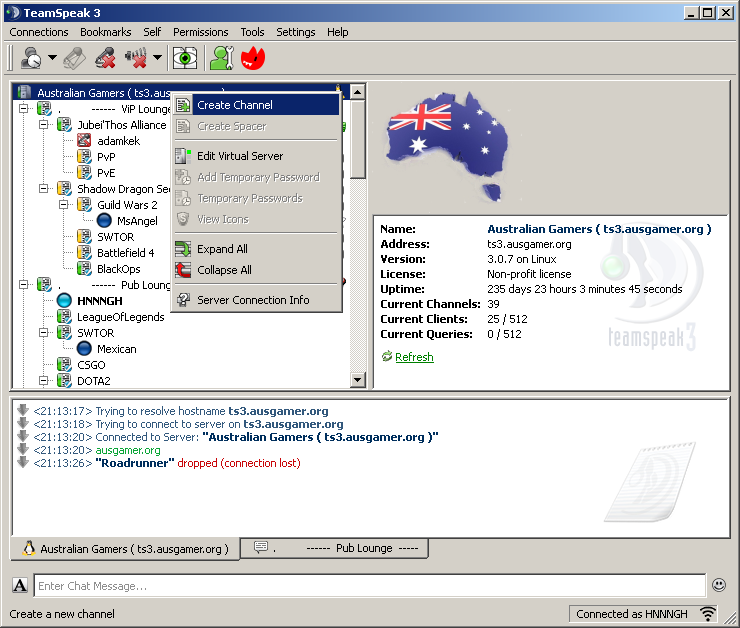Click the Edit Virtual Server icon
Image resolution: width=740 pixels, height=628 pixels.
pyautogui.click(x=183, y=156)
